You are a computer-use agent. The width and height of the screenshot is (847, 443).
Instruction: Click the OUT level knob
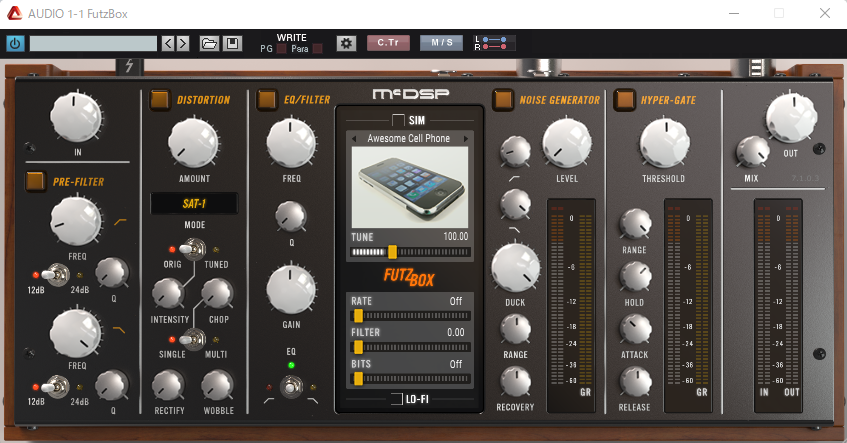click(791, 117)
